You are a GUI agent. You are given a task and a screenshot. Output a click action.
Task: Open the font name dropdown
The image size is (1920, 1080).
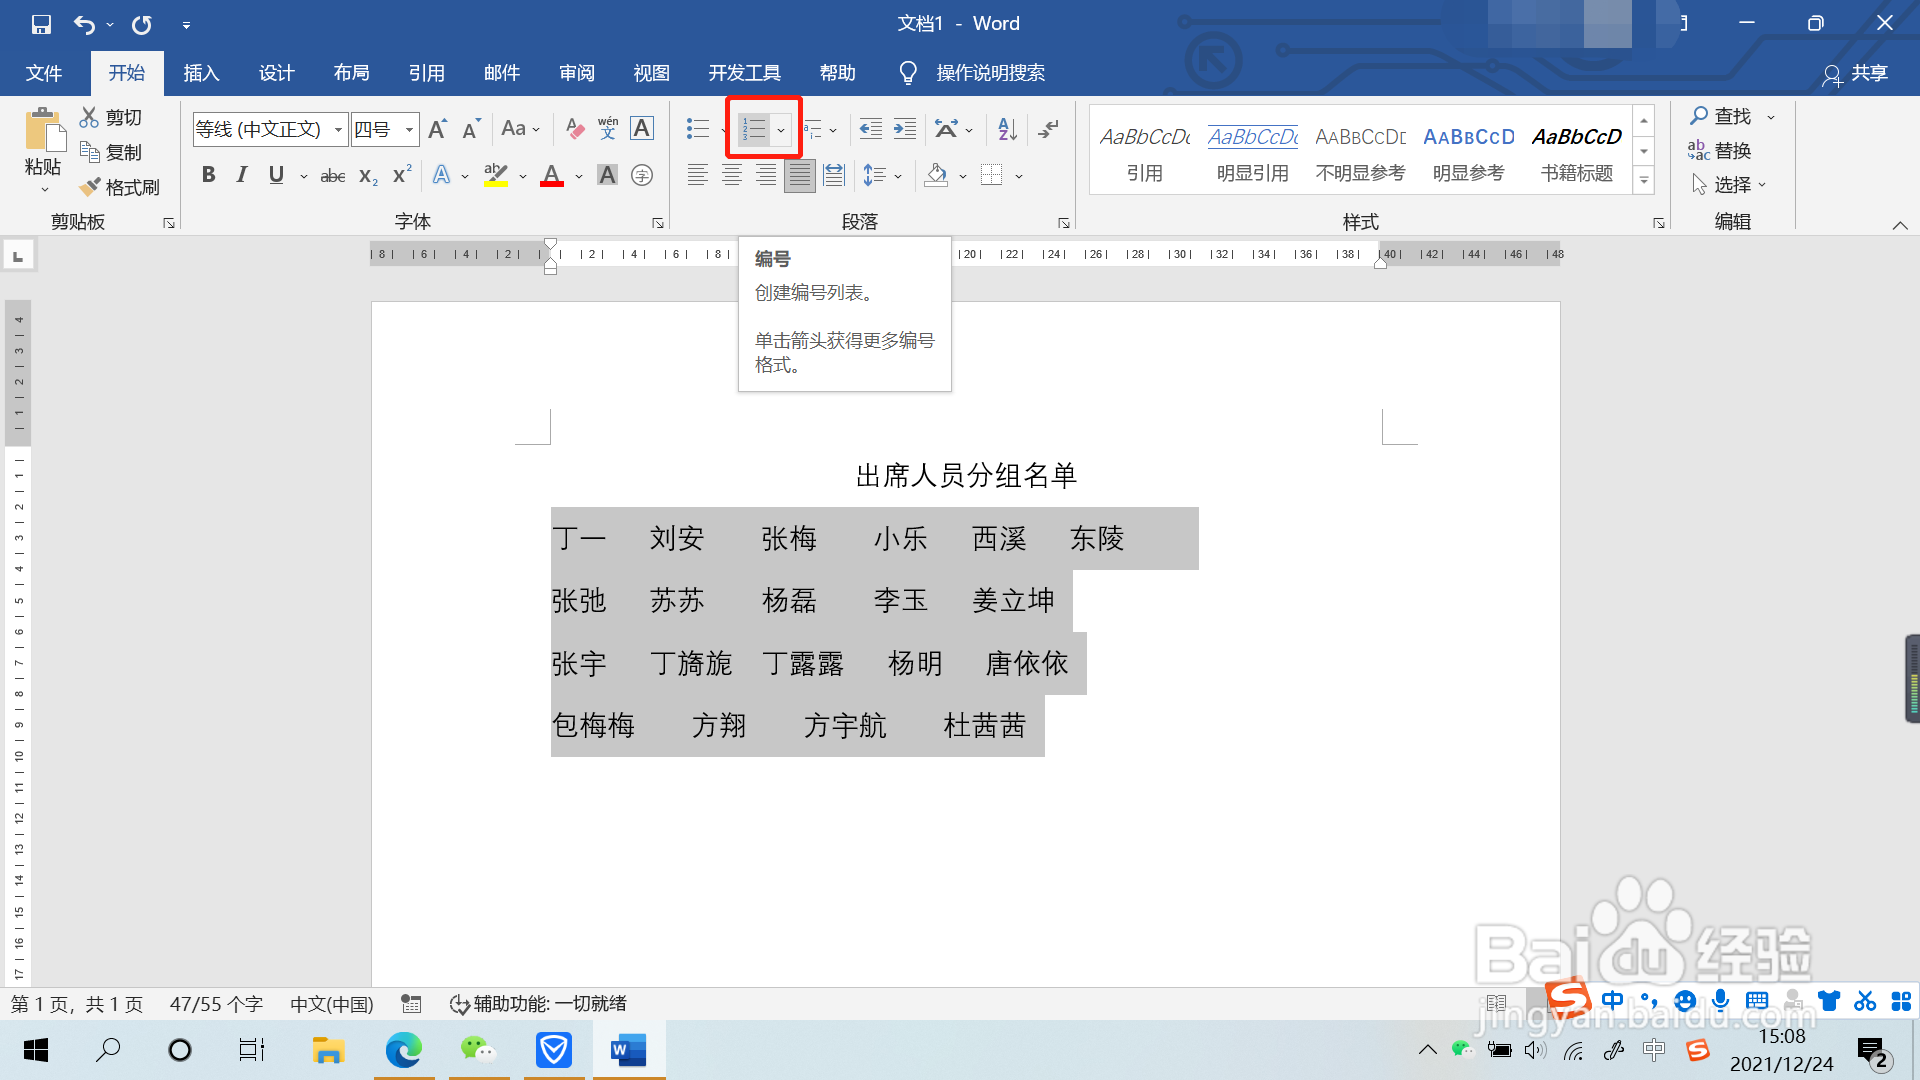pyautogui.click(x=338, y=129)
